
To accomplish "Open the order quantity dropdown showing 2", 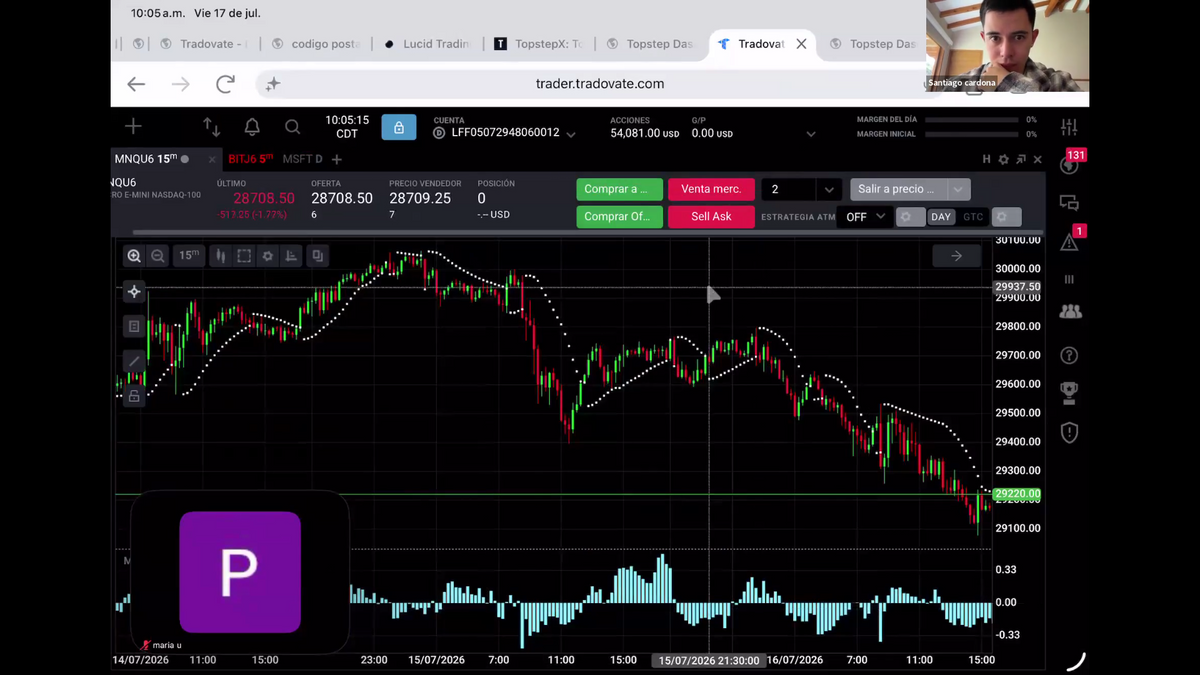I will 800,189.
